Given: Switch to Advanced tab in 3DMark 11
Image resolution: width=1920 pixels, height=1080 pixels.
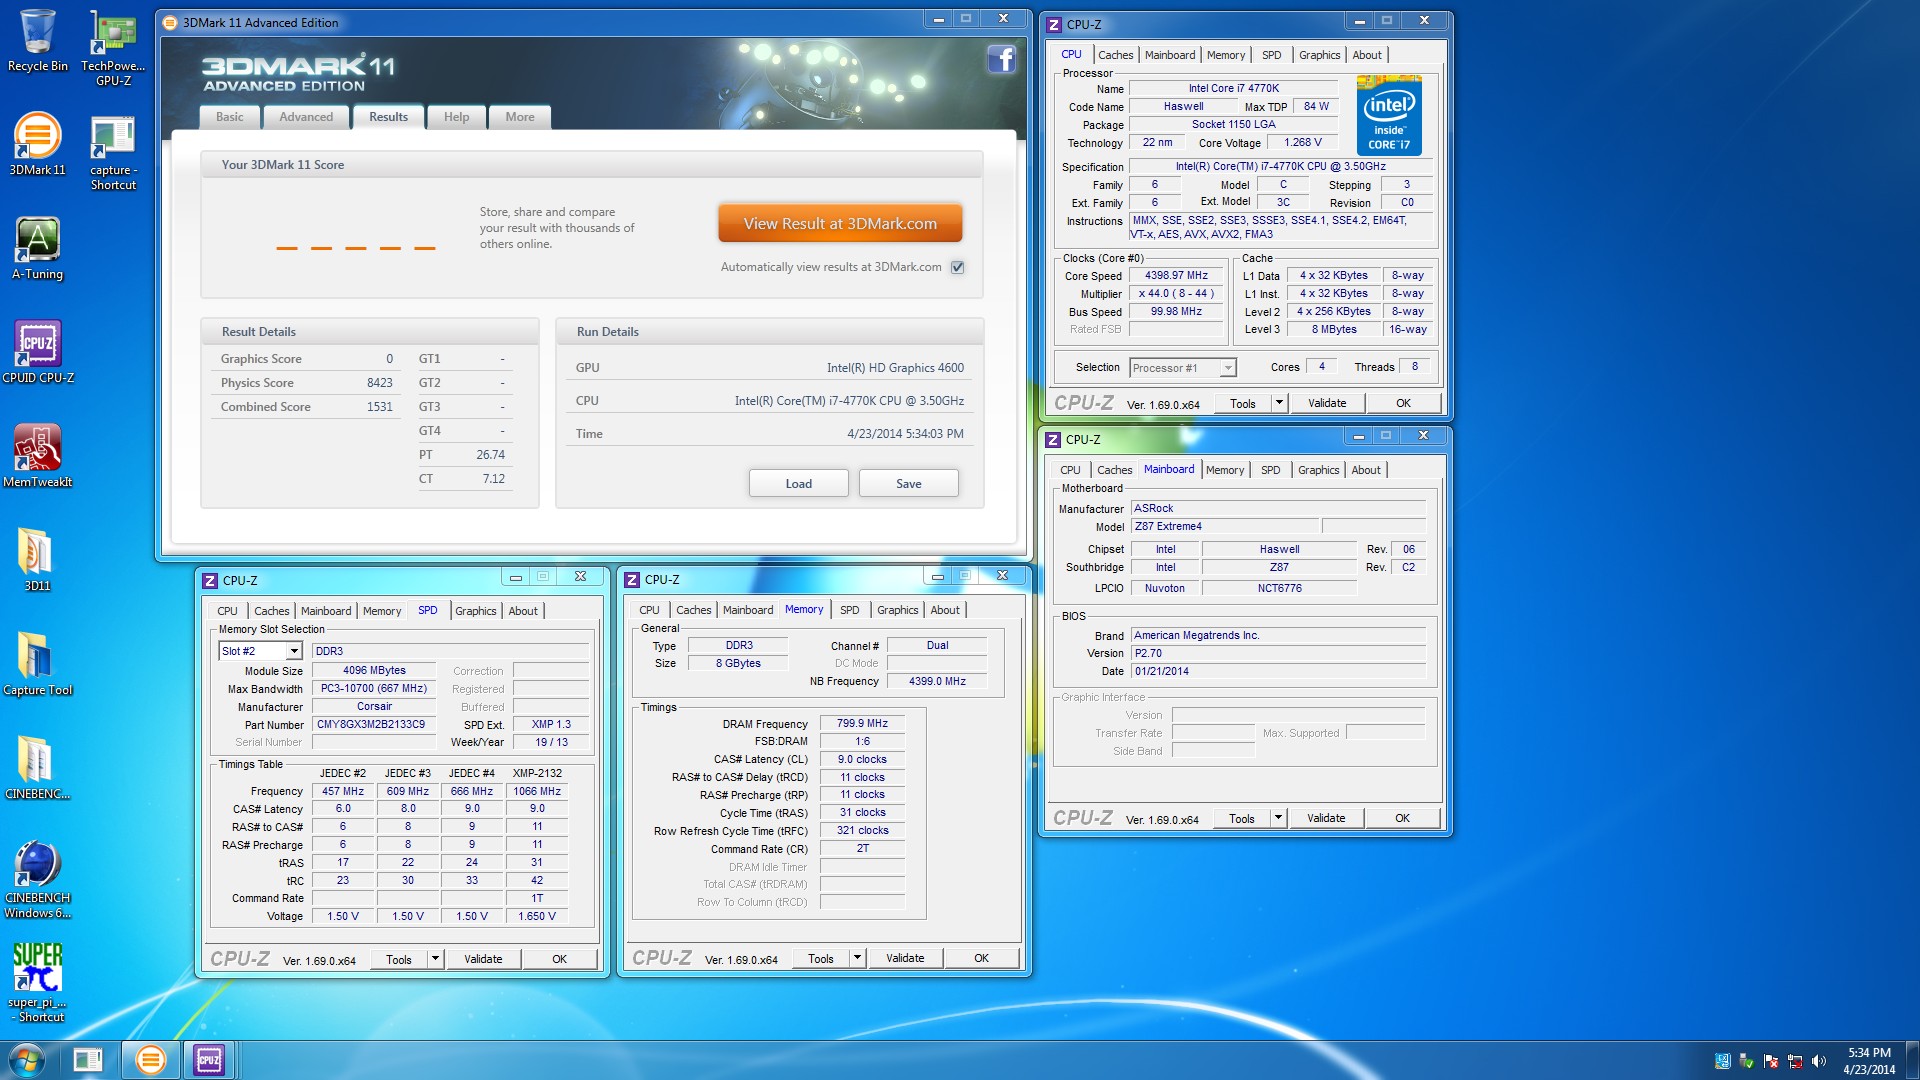Looking at the screenshot, I should click(306, 117).
